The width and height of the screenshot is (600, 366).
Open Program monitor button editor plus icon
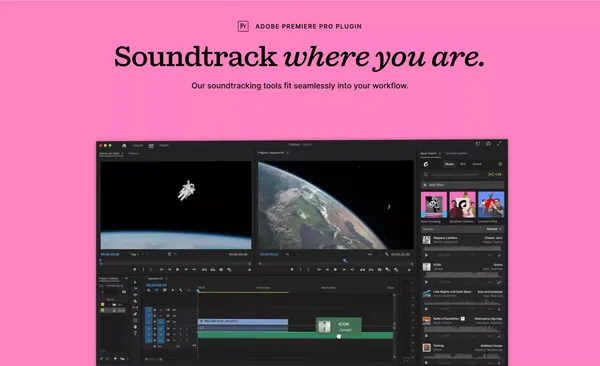tap(409, 270)
